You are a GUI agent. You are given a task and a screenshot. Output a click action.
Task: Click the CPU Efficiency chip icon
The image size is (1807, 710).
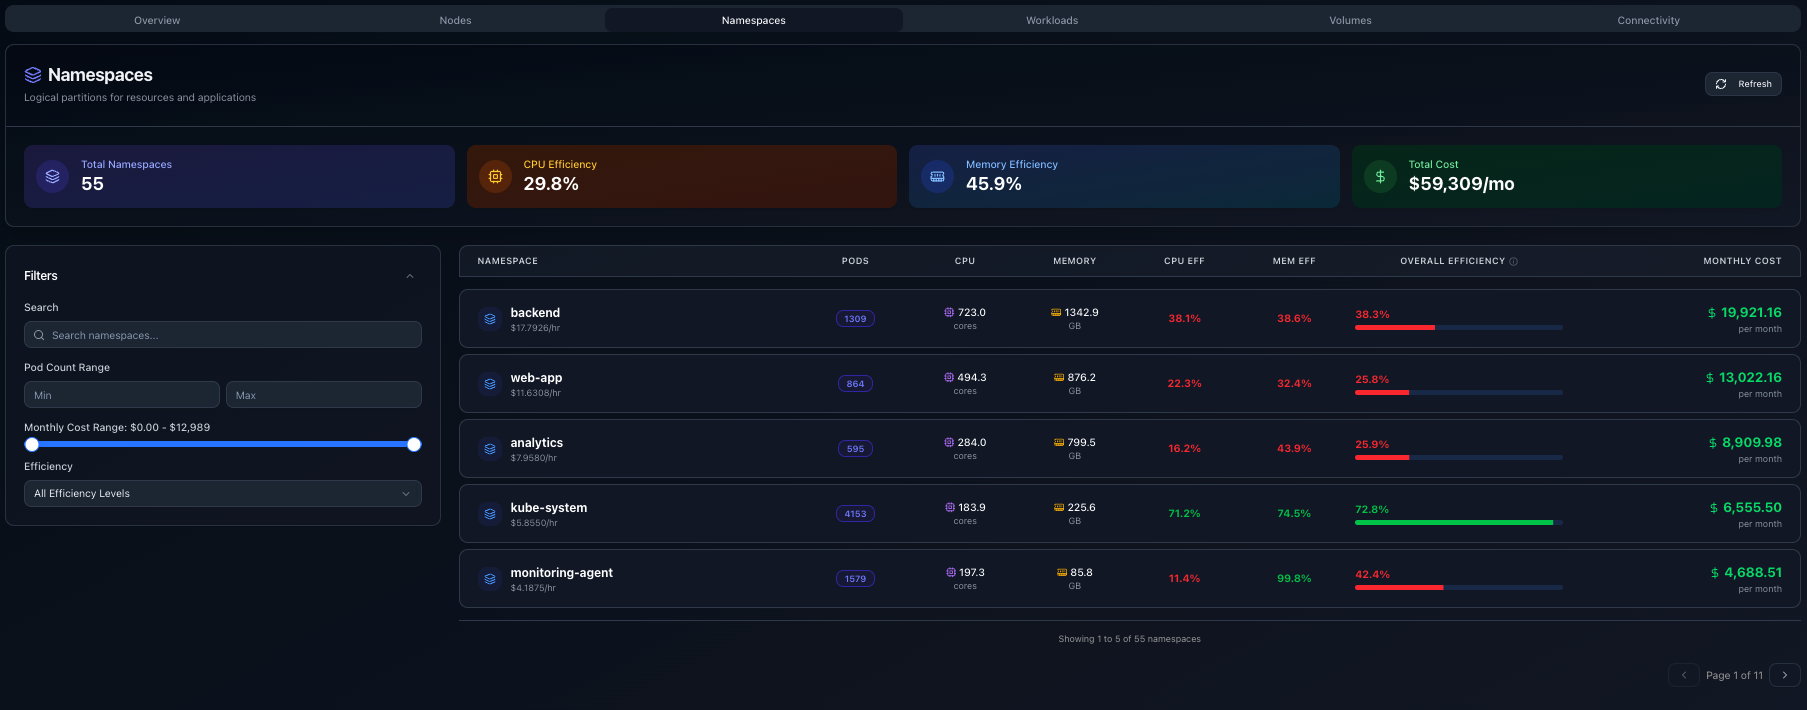(x=495, y=177)
